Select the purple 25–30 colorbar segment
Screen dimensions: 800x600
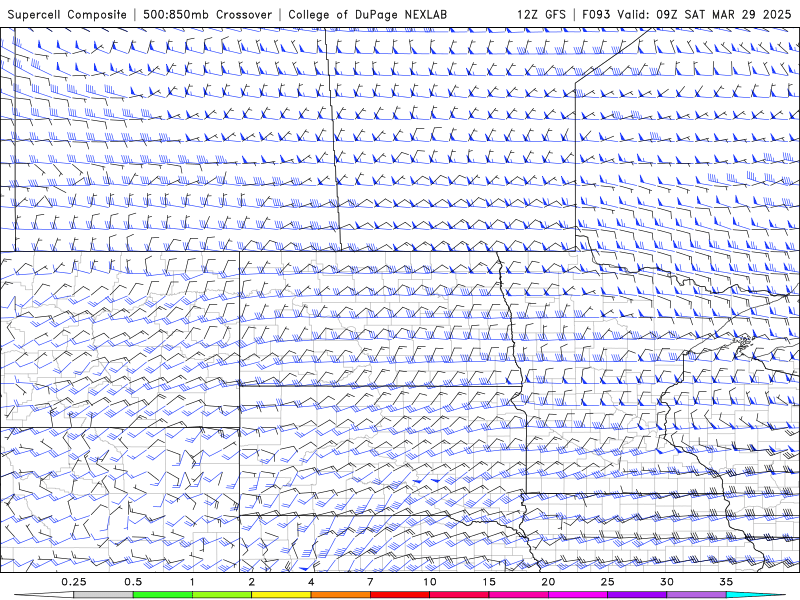point(637,595)
